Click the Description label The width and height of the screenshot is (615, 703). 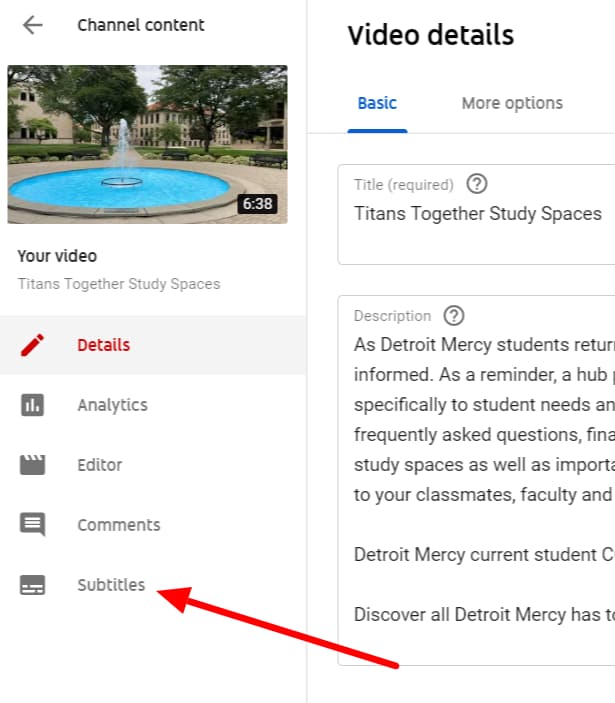tap(392, 316)
